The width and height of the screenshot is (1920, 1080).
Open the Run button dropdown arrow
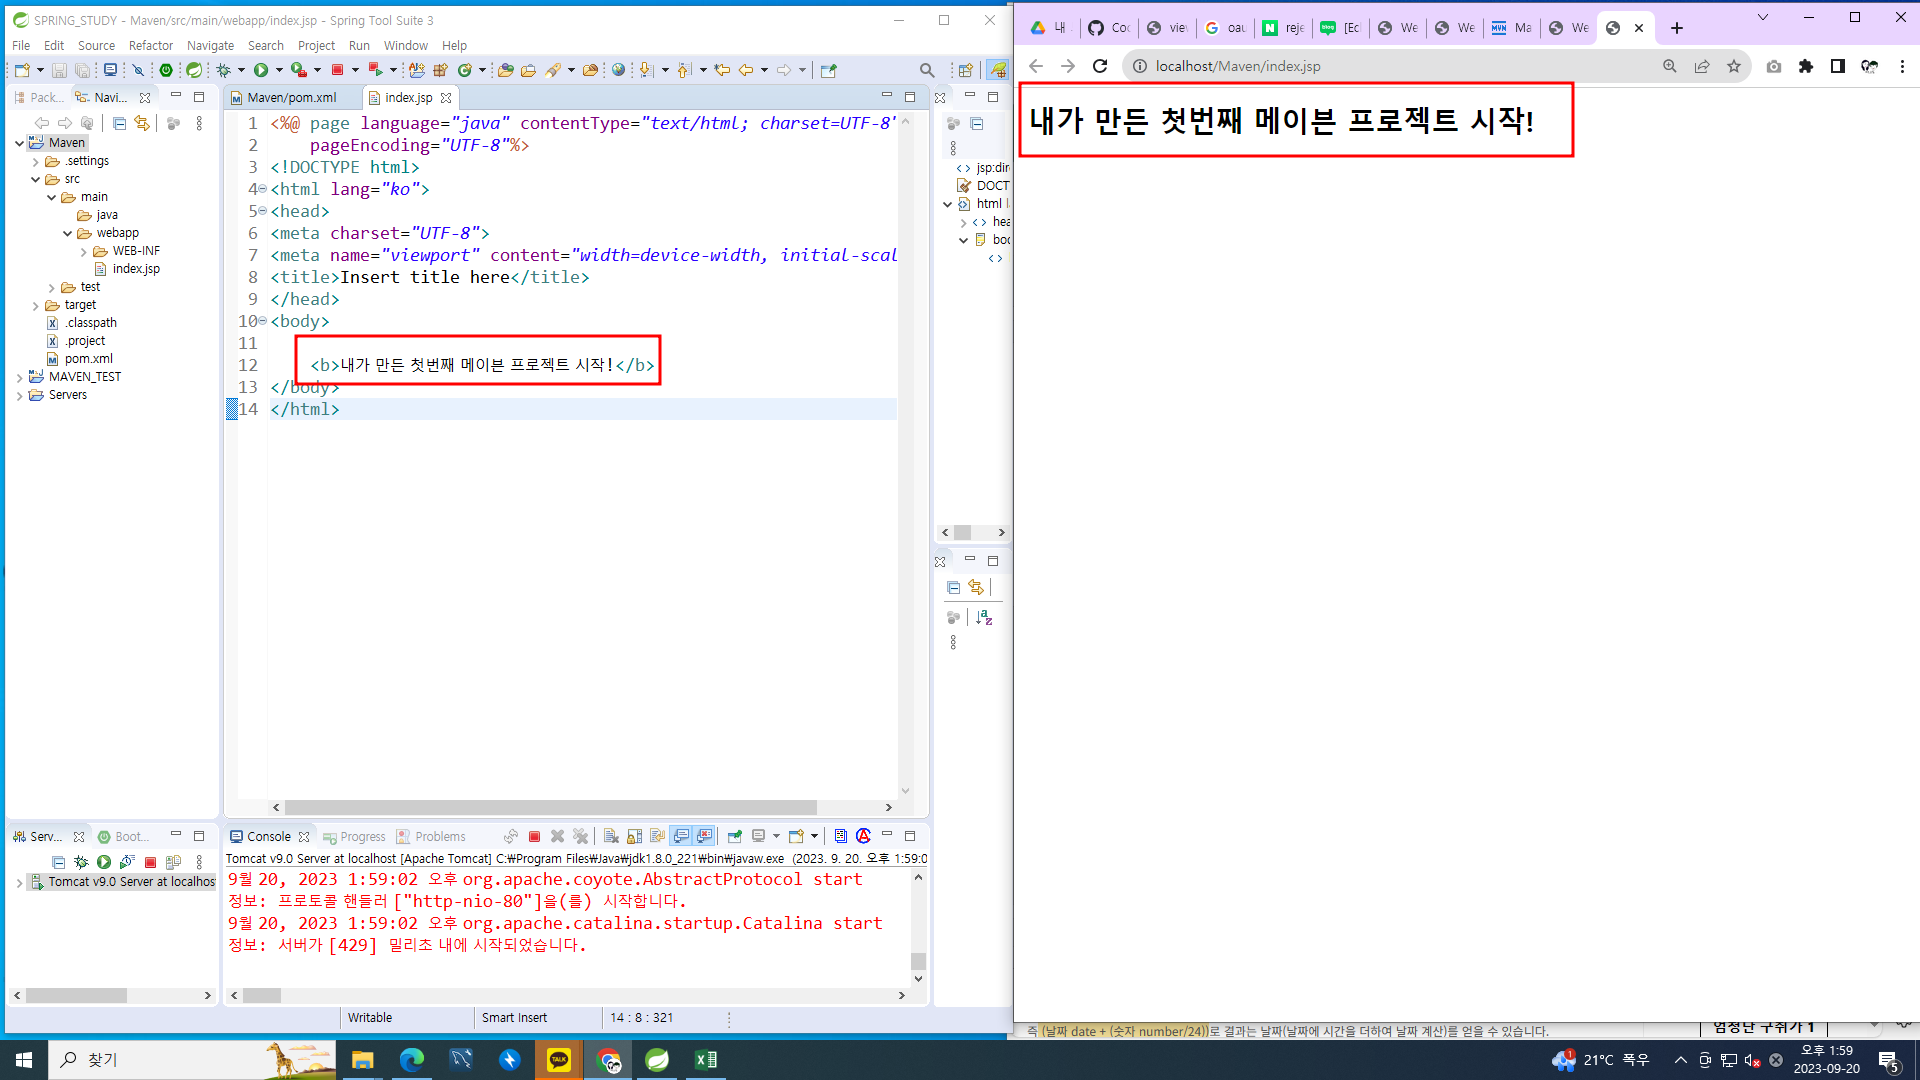pos(279,70)
